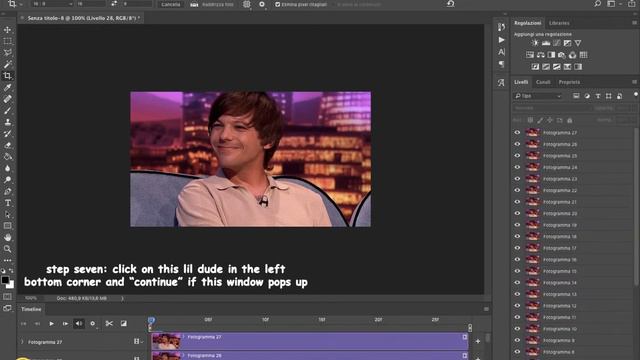Hide the Fotogramma 22 layer
This screenshot has width=640, height=360.
pos(517,190)
